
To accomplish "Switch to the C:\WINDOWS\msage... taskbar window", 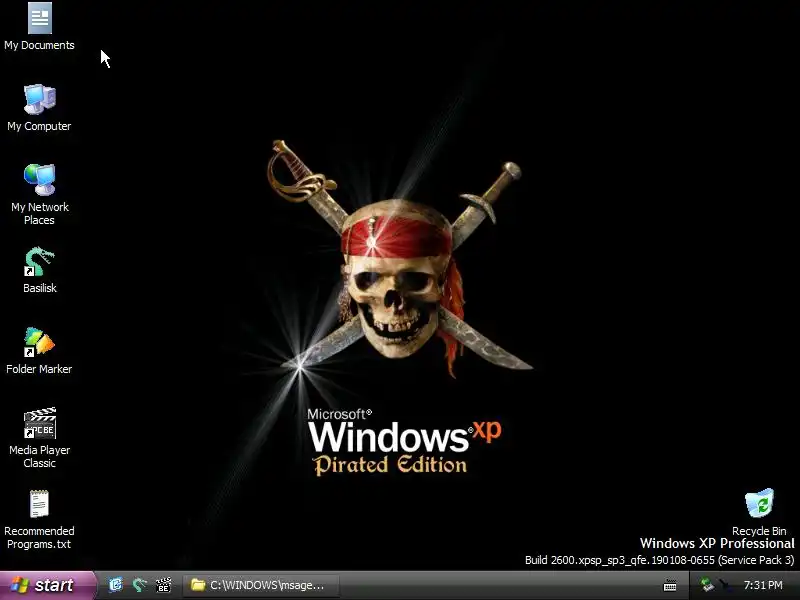I will click(x=262, y=585).
